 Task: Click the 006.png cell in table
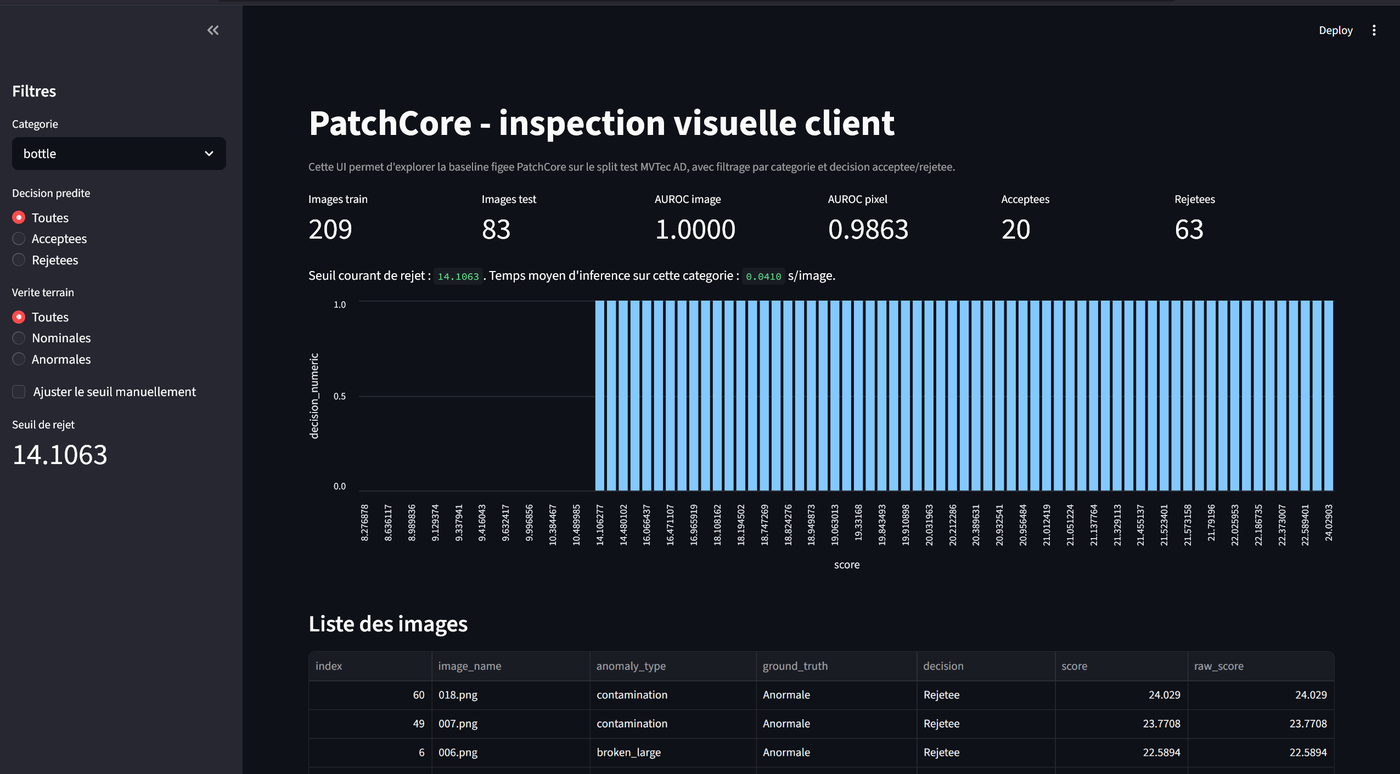(511, 753)
